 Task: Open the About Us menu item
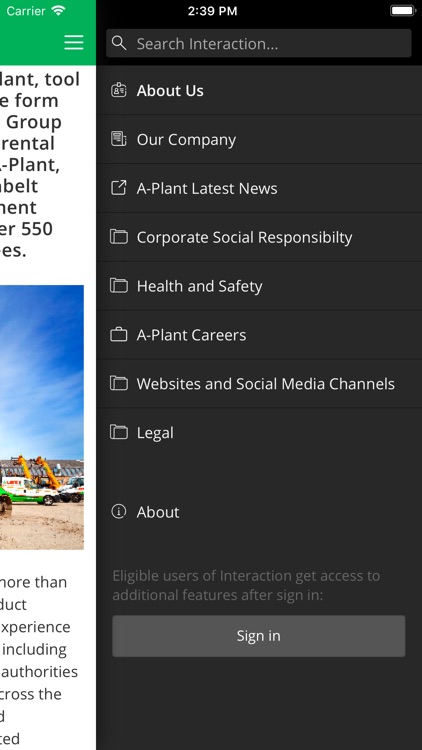pos(259,90)
